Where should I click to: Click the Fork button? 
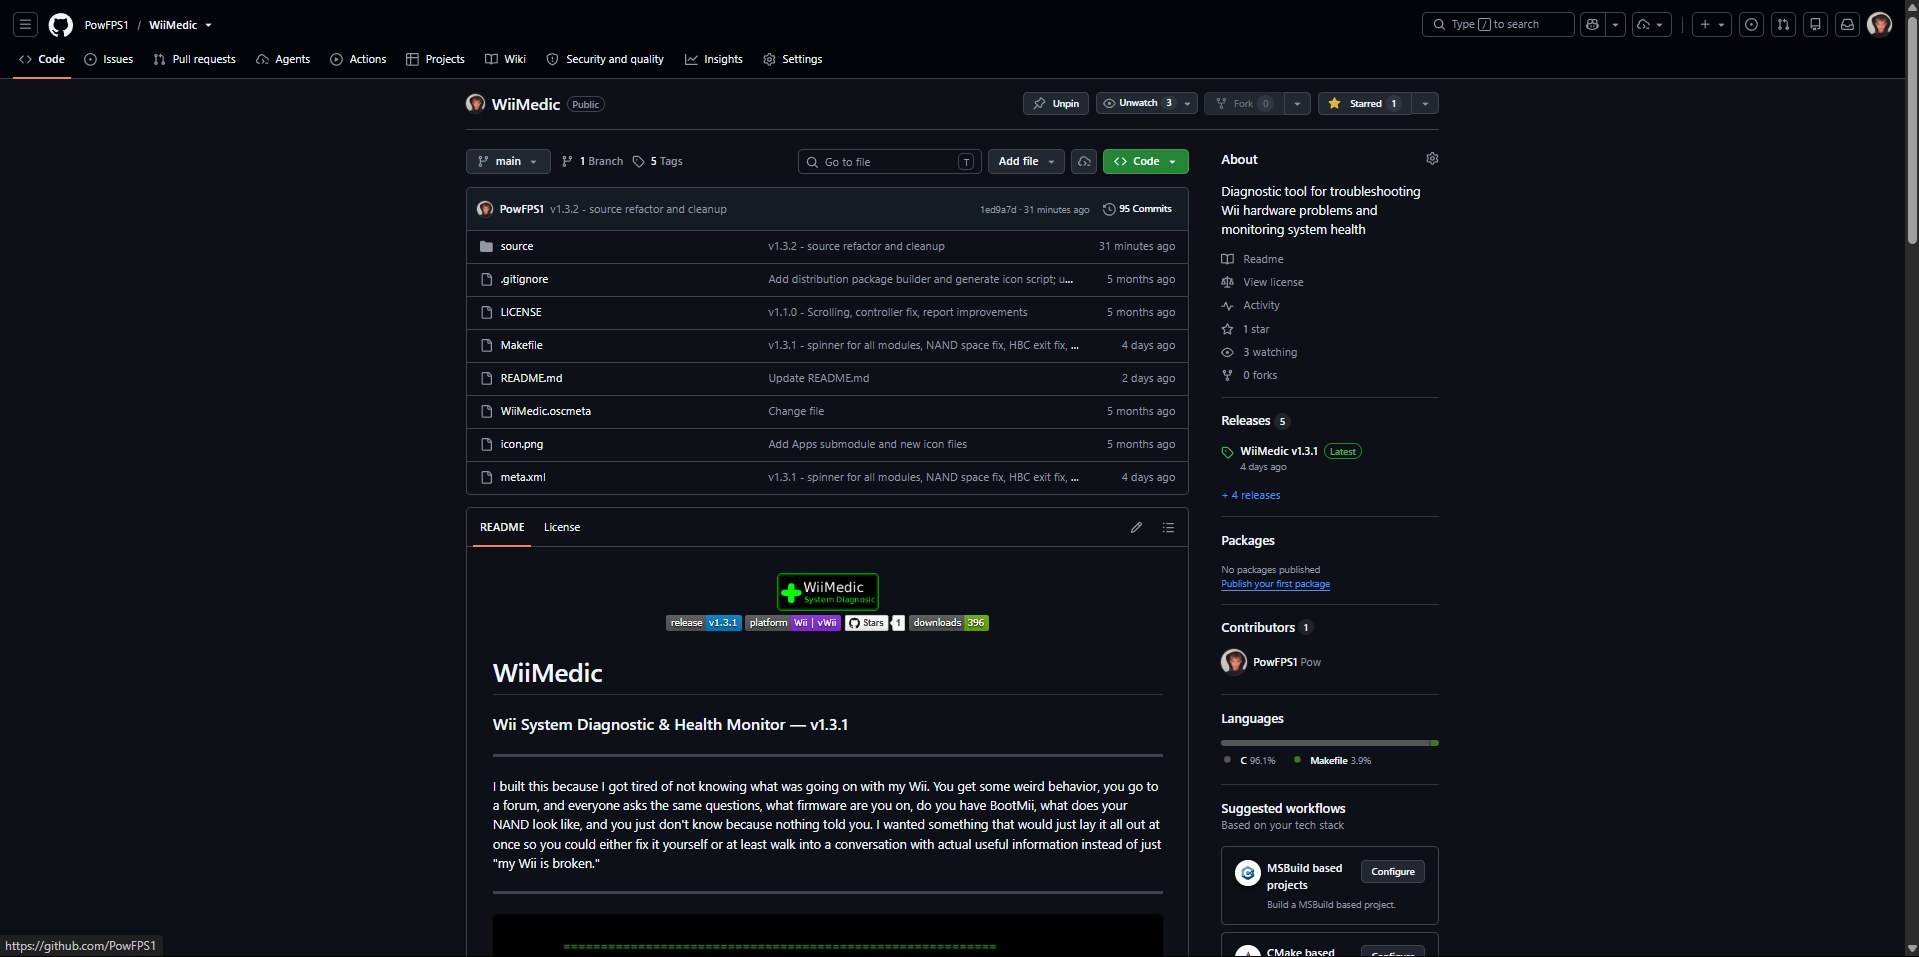click(x=1244, y=103)
